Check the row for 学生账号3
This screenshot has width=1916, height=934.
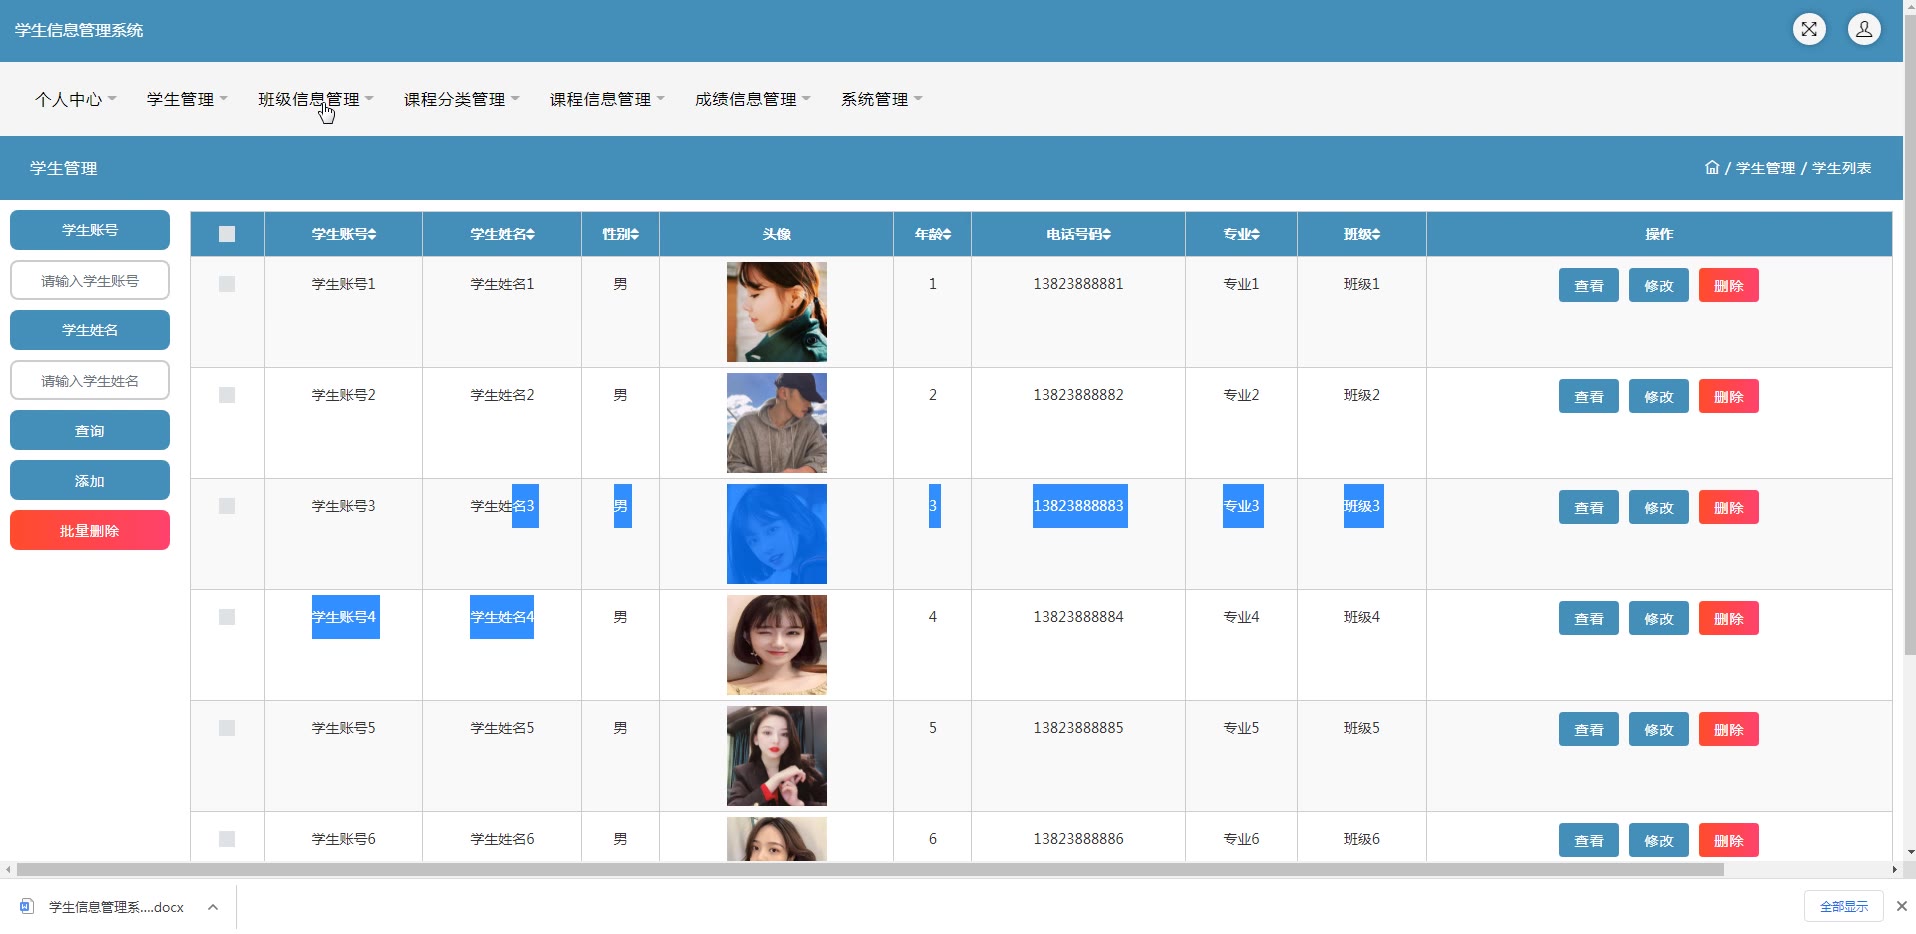pyautogui.click(x=227, y=506)
